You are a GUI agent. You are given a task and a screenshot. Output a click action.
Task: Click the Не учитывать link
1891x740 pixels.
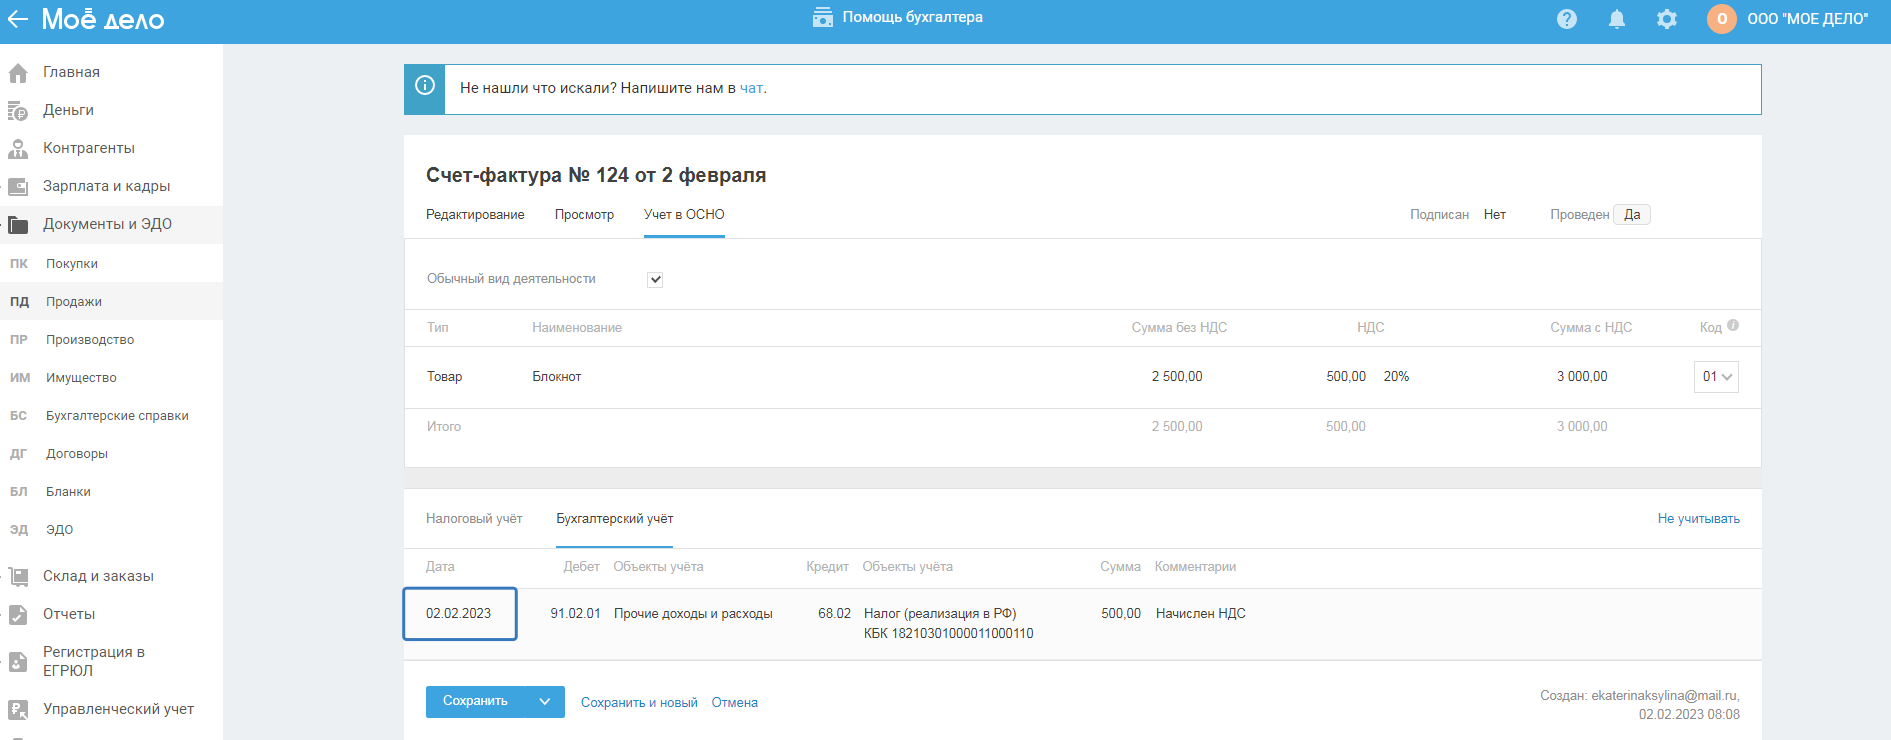(x=1698, y=519)
